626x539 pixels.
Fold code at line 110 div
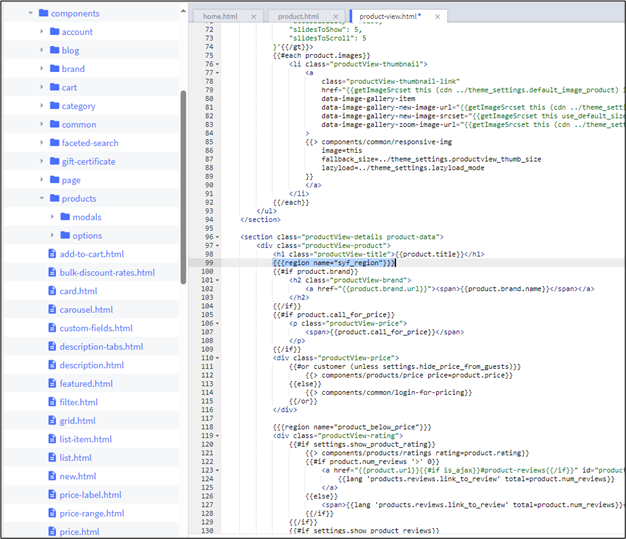218,358
